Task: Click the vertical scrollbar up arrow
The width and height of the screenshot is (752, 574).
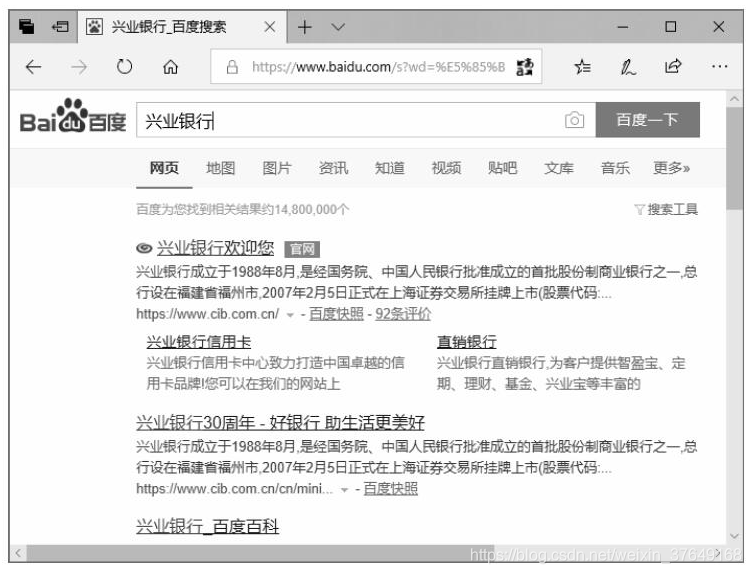Action: 734,99
